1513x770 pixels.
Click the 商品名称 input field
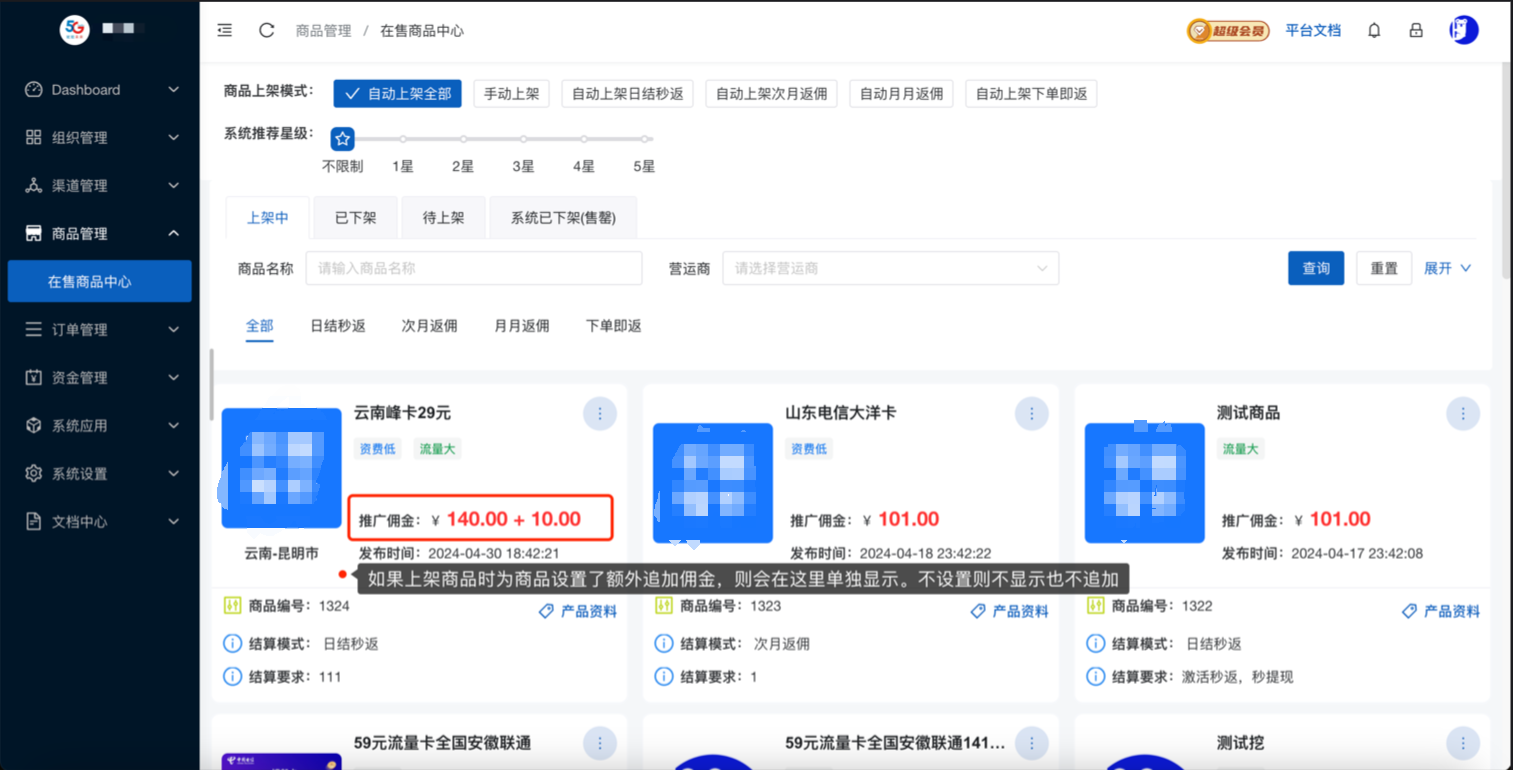(473, 268)
